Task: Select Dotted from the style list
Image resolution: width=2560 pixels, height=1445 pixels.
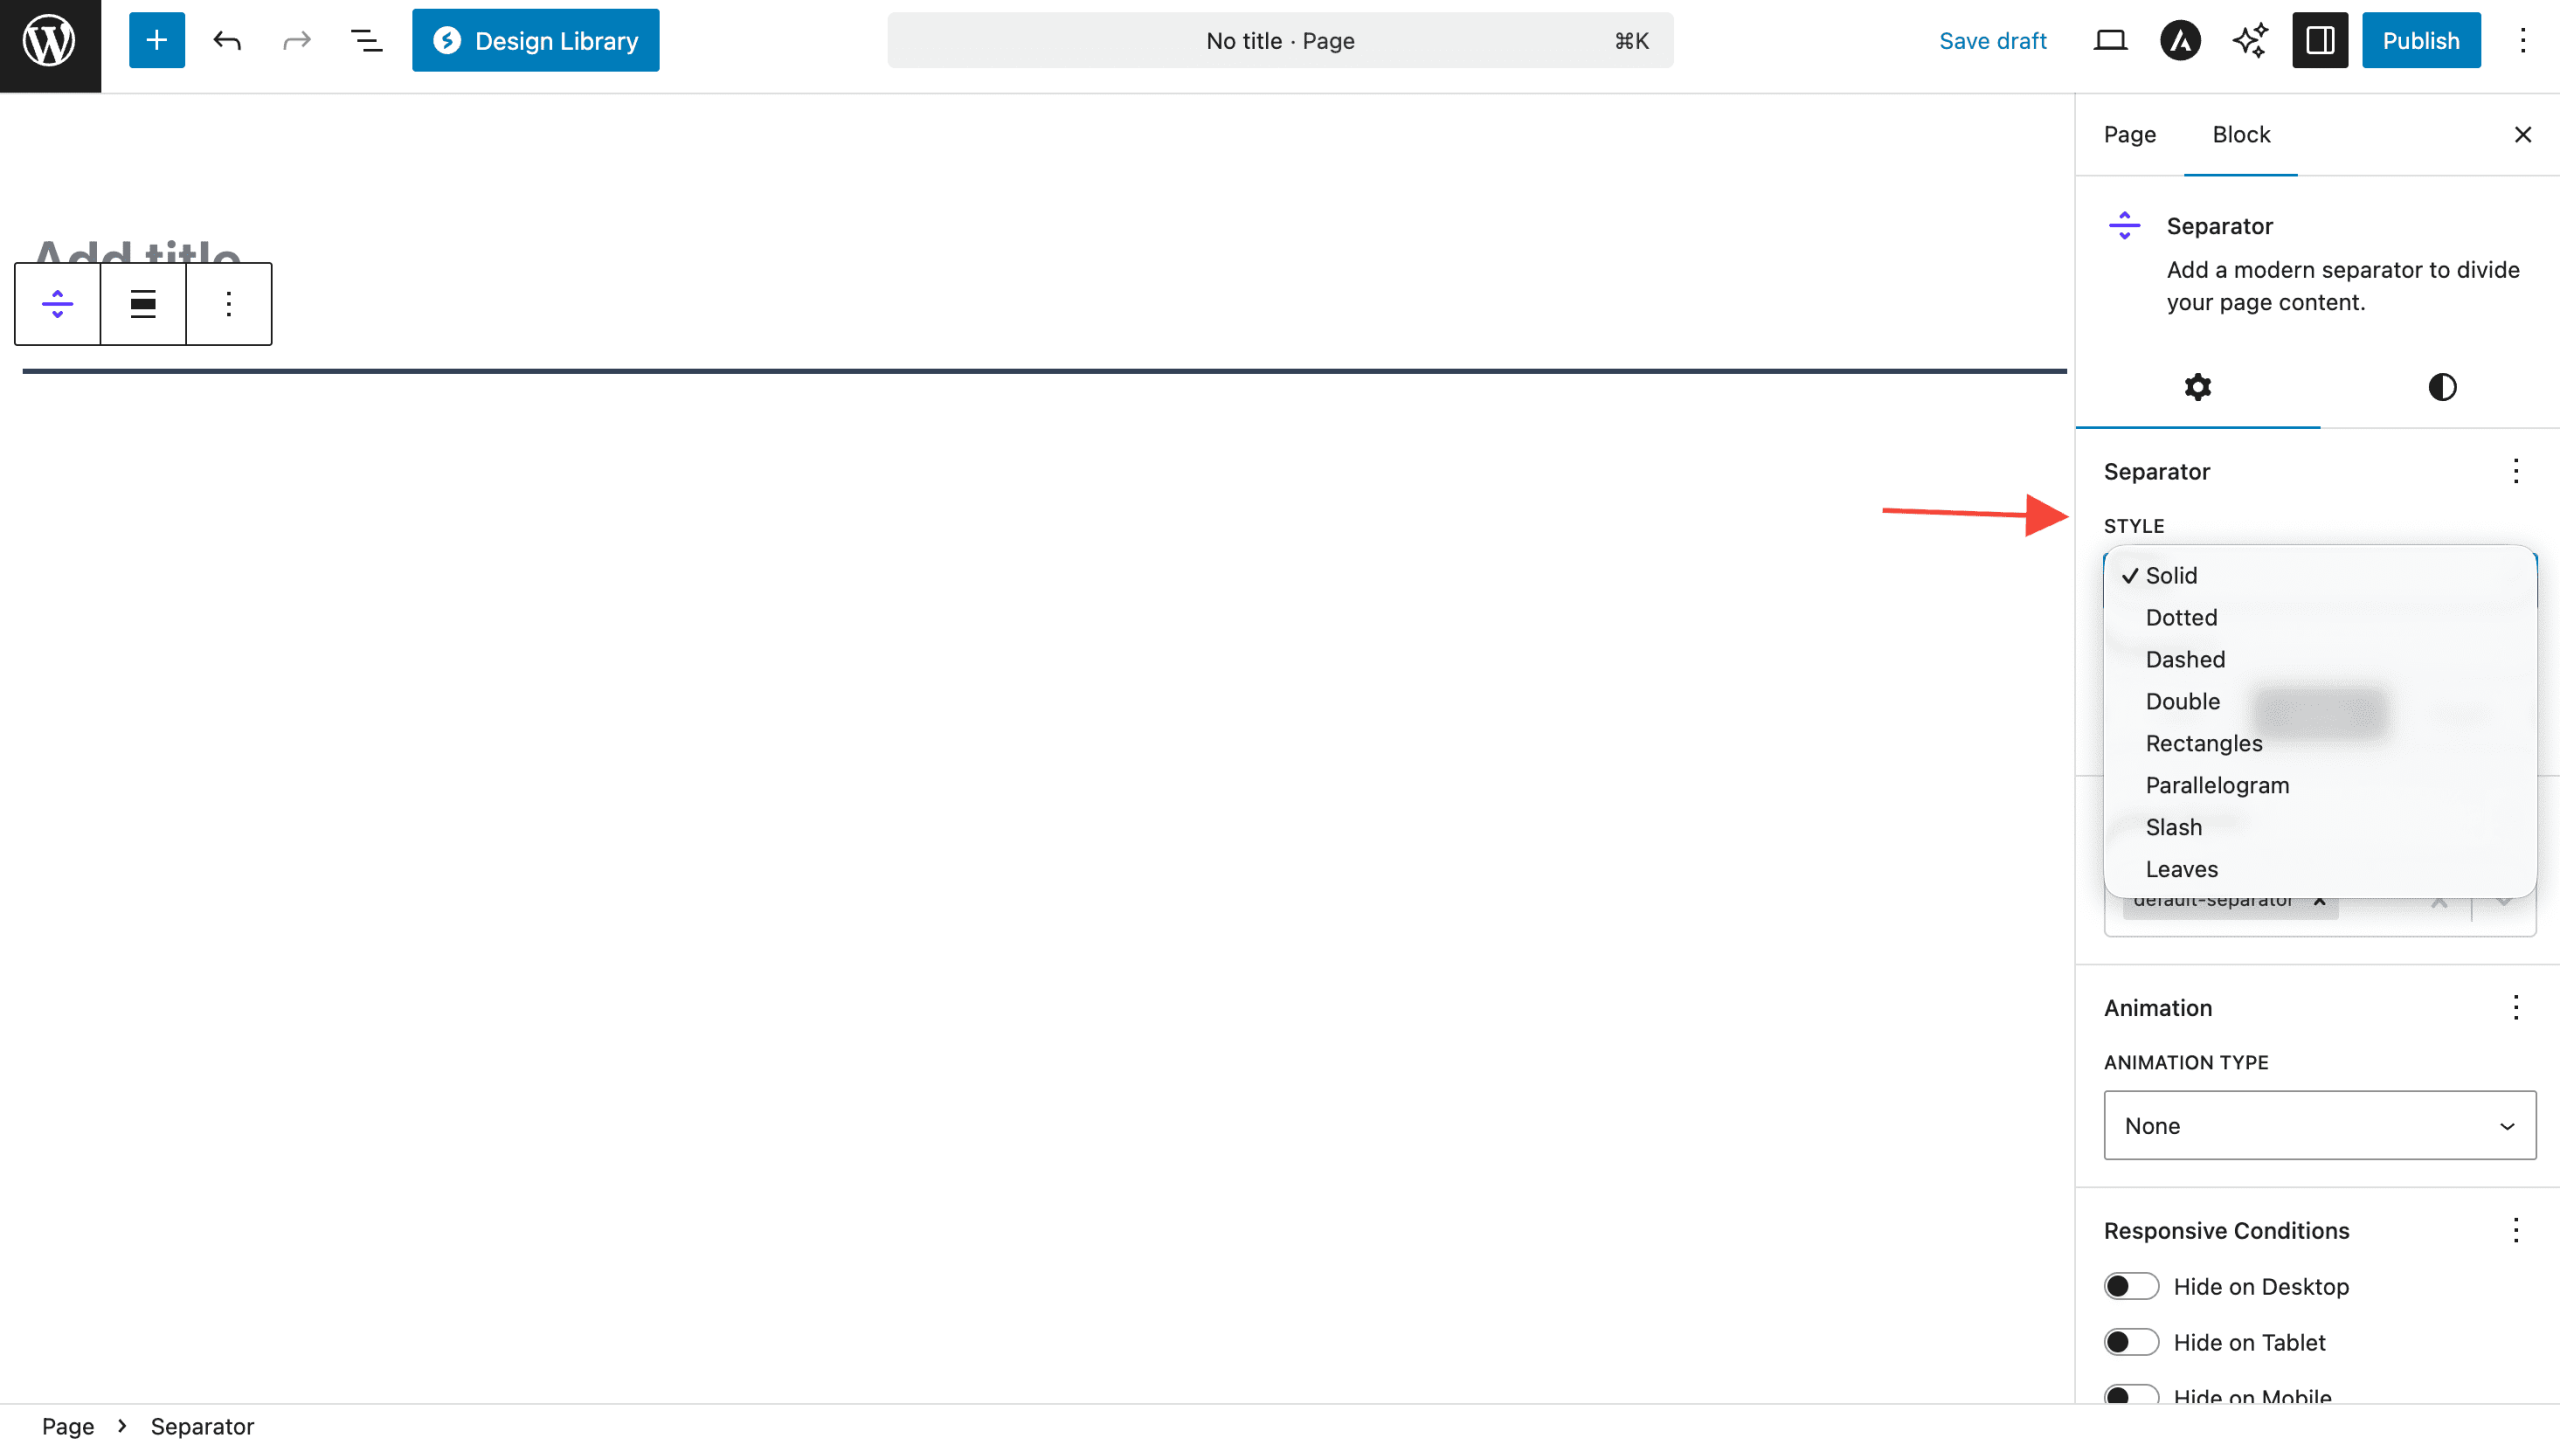Action: pyautogui.click(x=2181, y=617)
